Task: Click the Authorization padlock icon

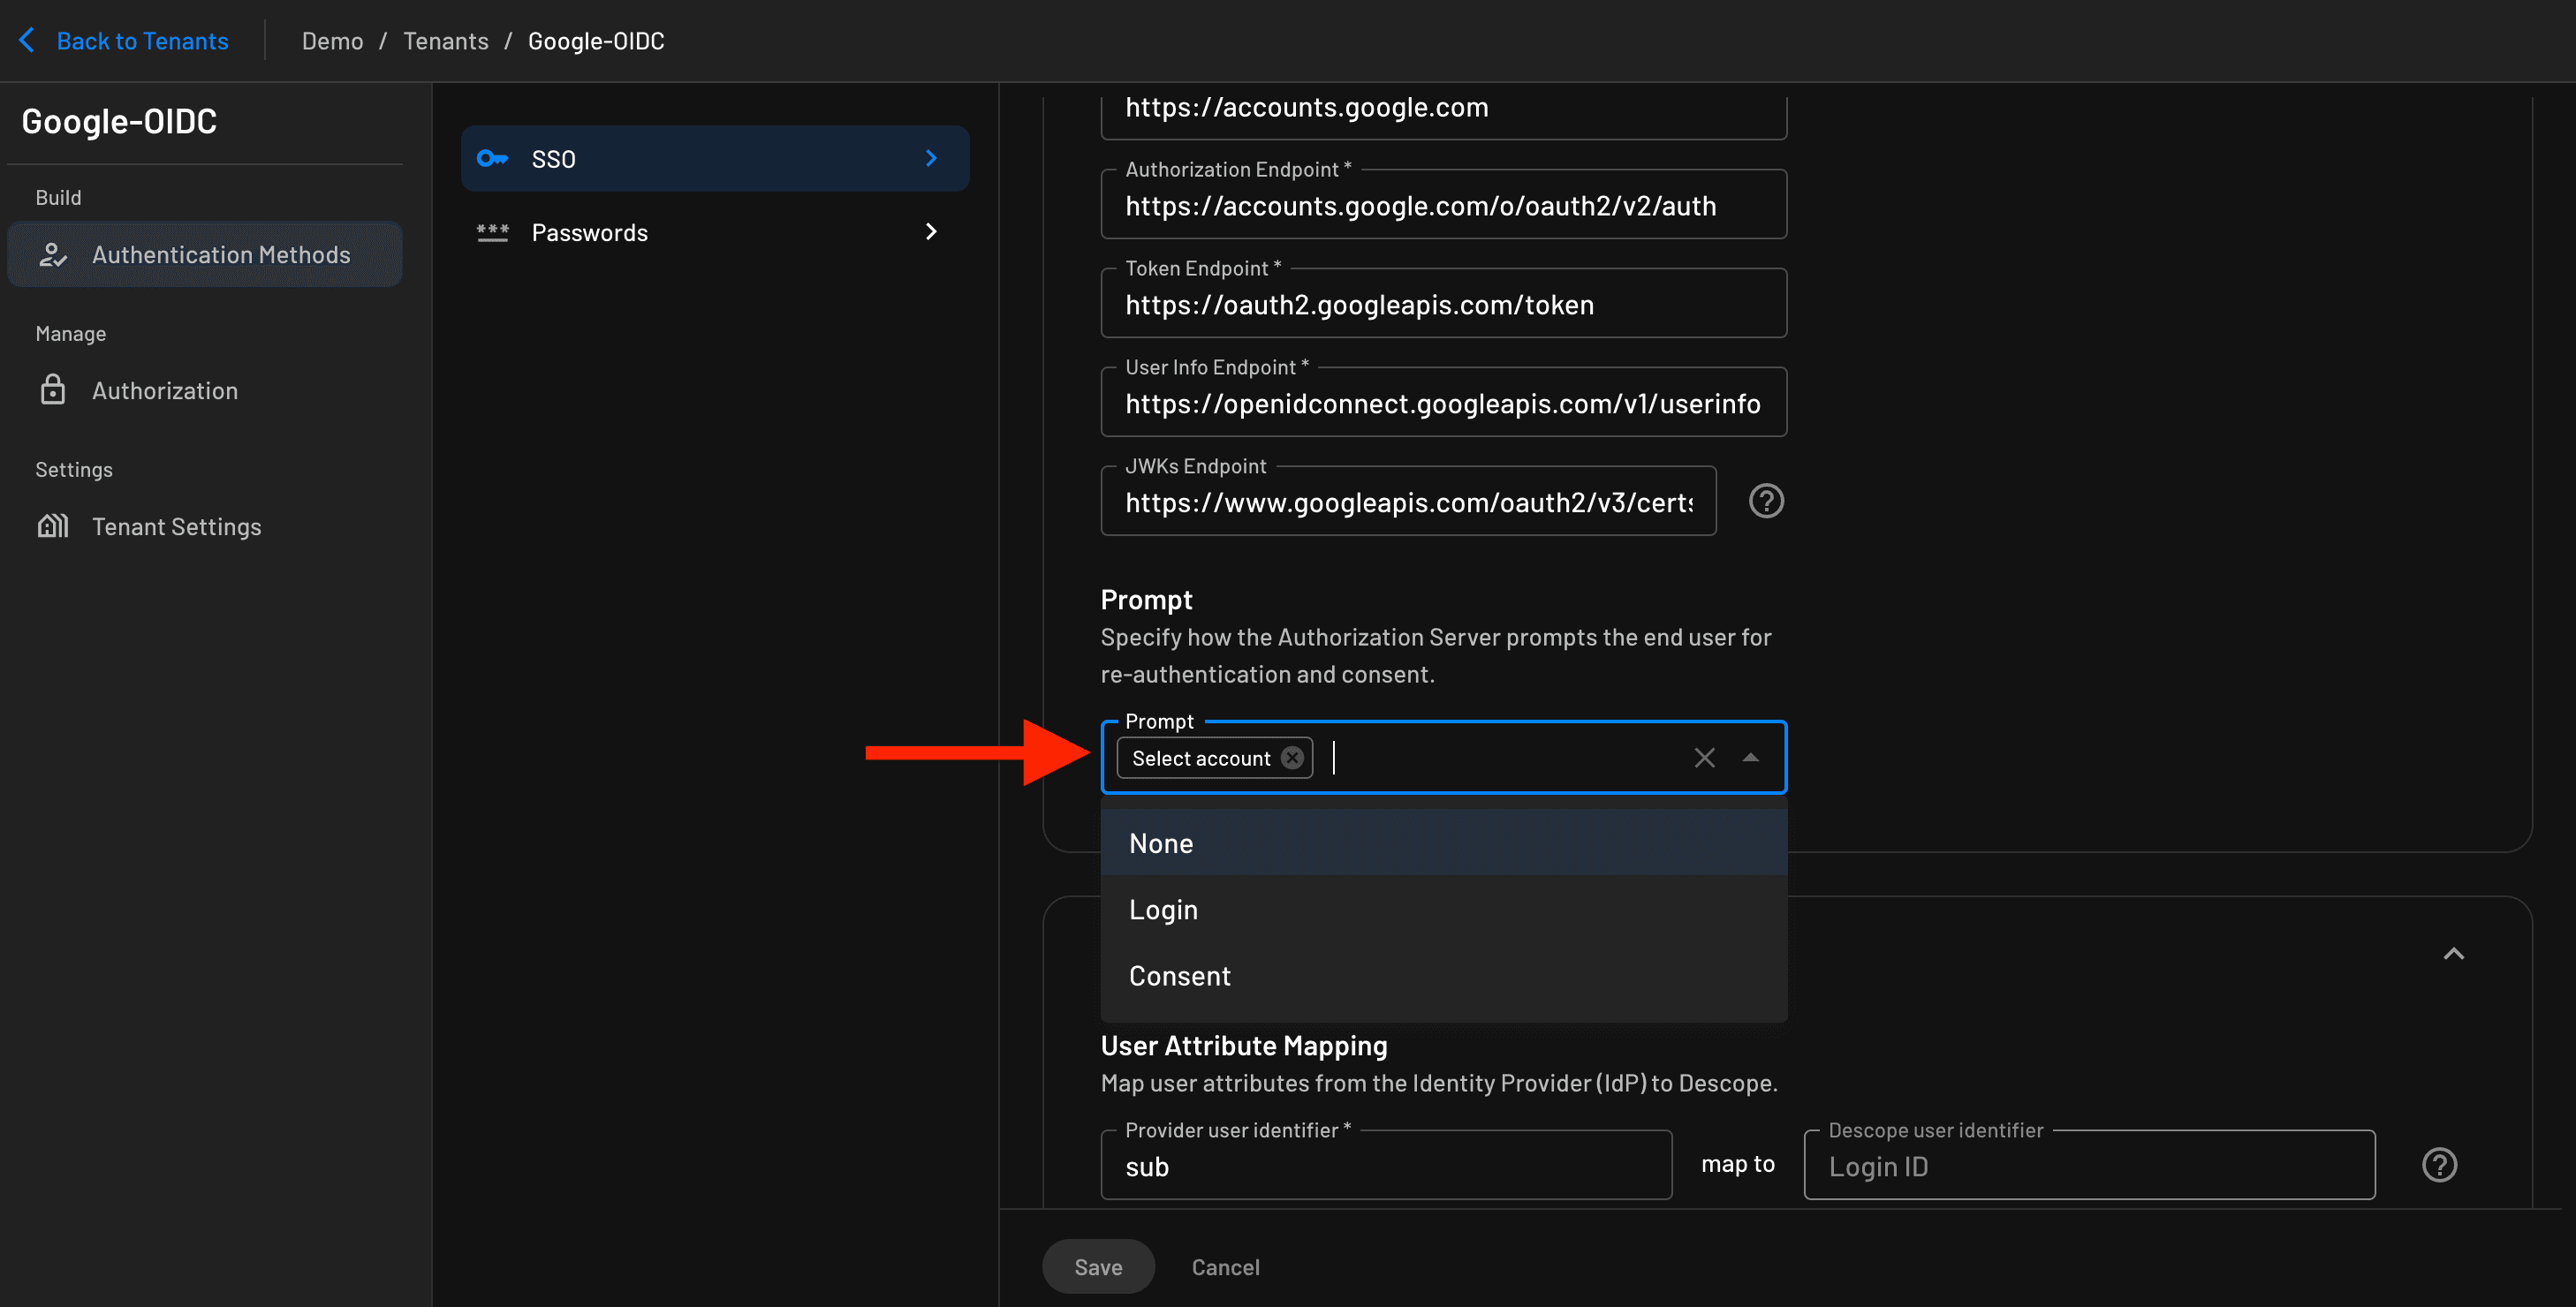Action: point(53,390)
